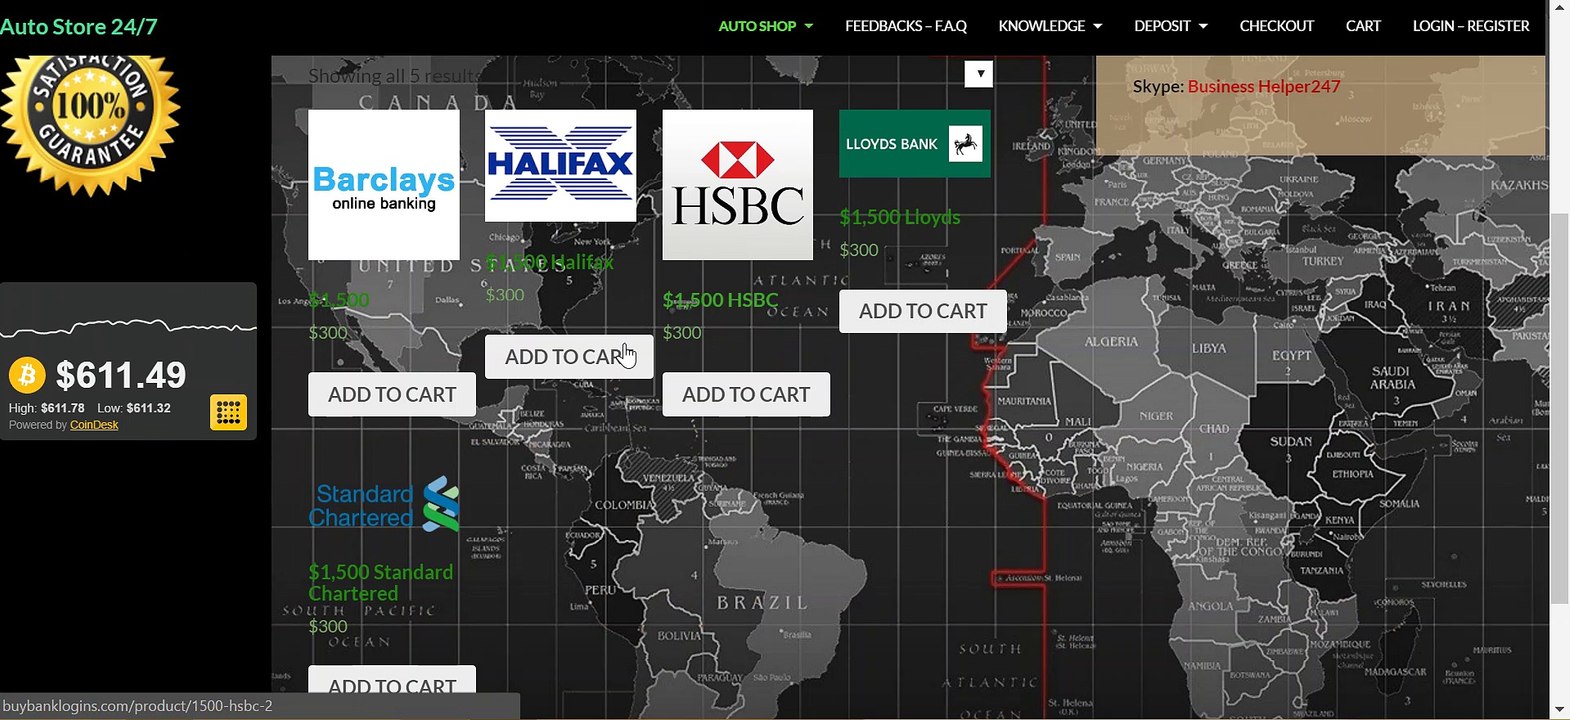The height and width of the screenshot is (720, 1570).
Task: Click the 'Showing all 5 results' text
Action: click(x=393, y=76)
